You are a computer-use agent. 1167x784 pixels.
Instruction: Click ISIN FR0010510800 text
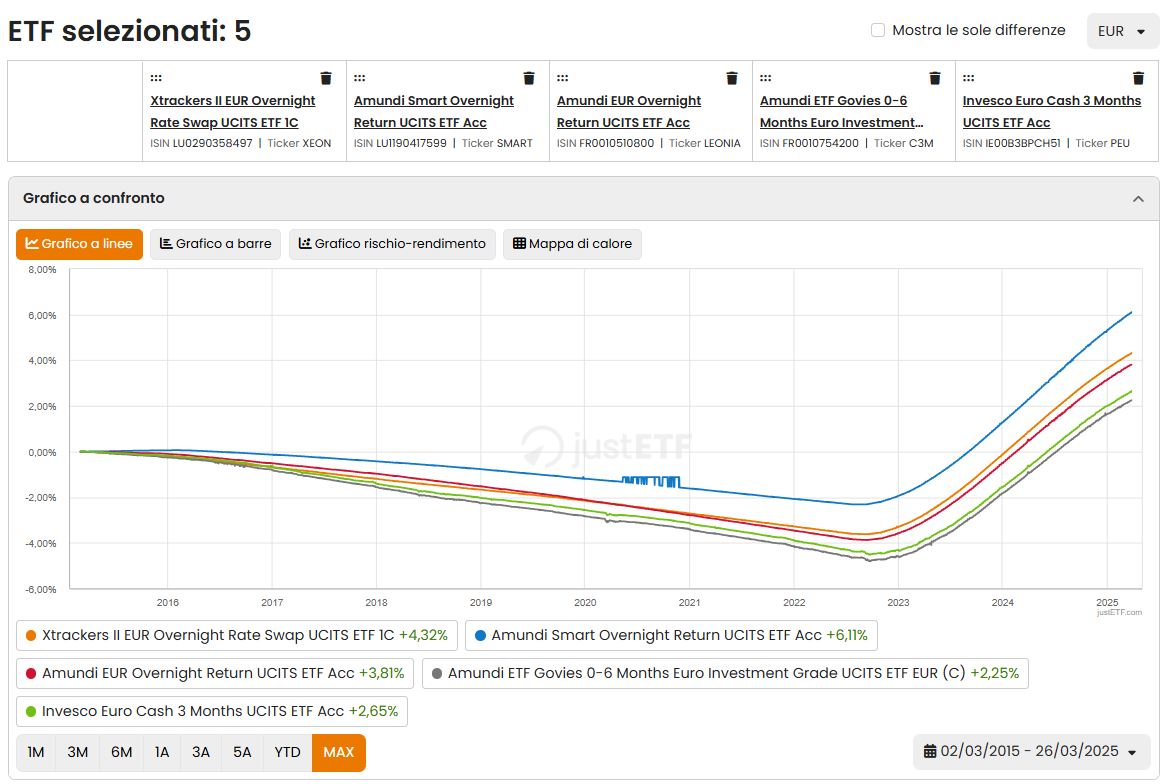[606, 144]
